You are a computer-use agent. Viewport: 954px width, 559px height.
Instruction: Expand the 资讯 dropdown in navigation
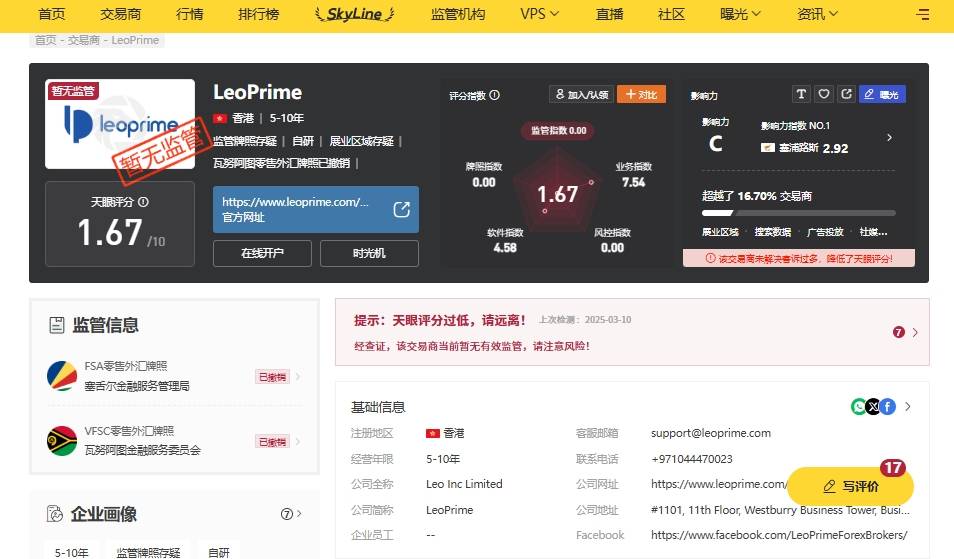click(x=817, y=13)
